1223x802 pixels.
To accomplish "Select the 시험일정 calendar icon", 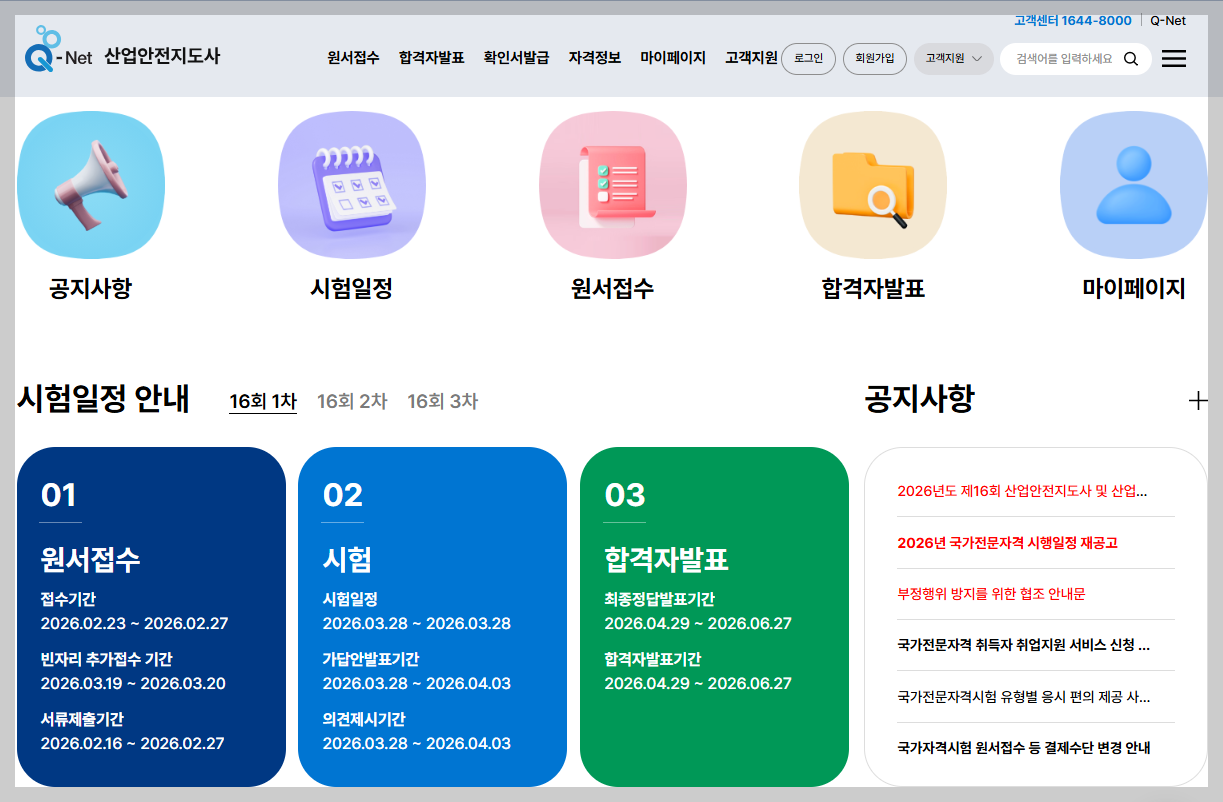I will pos(351,184).
